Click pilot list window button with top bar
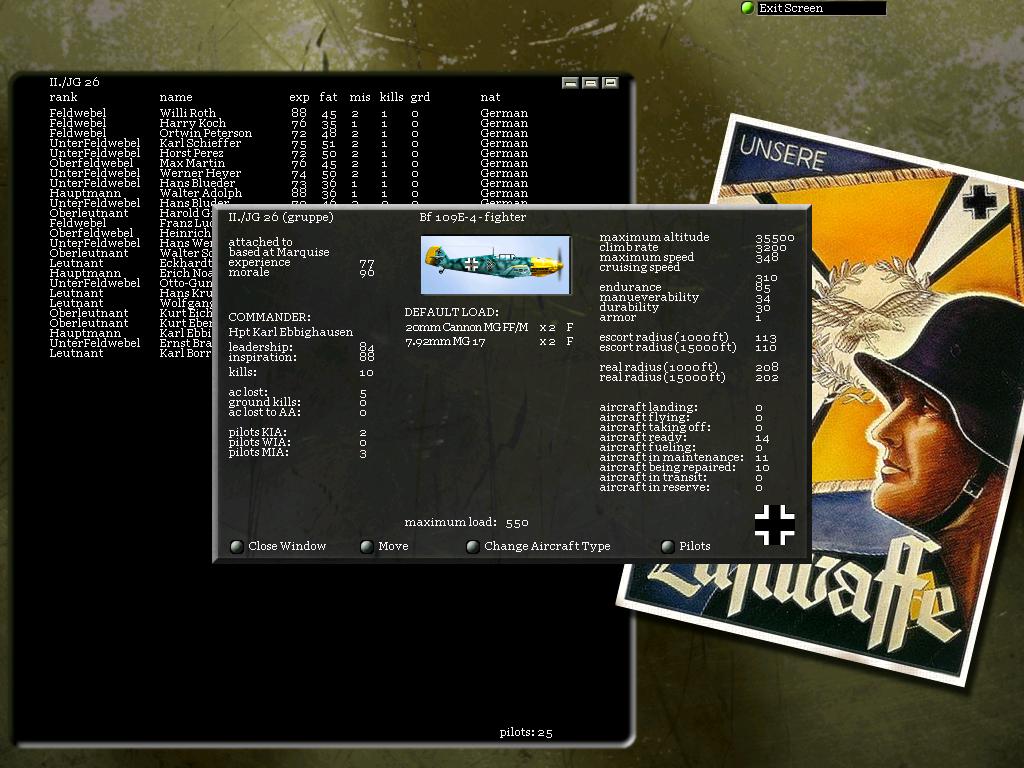 point(611,83)
